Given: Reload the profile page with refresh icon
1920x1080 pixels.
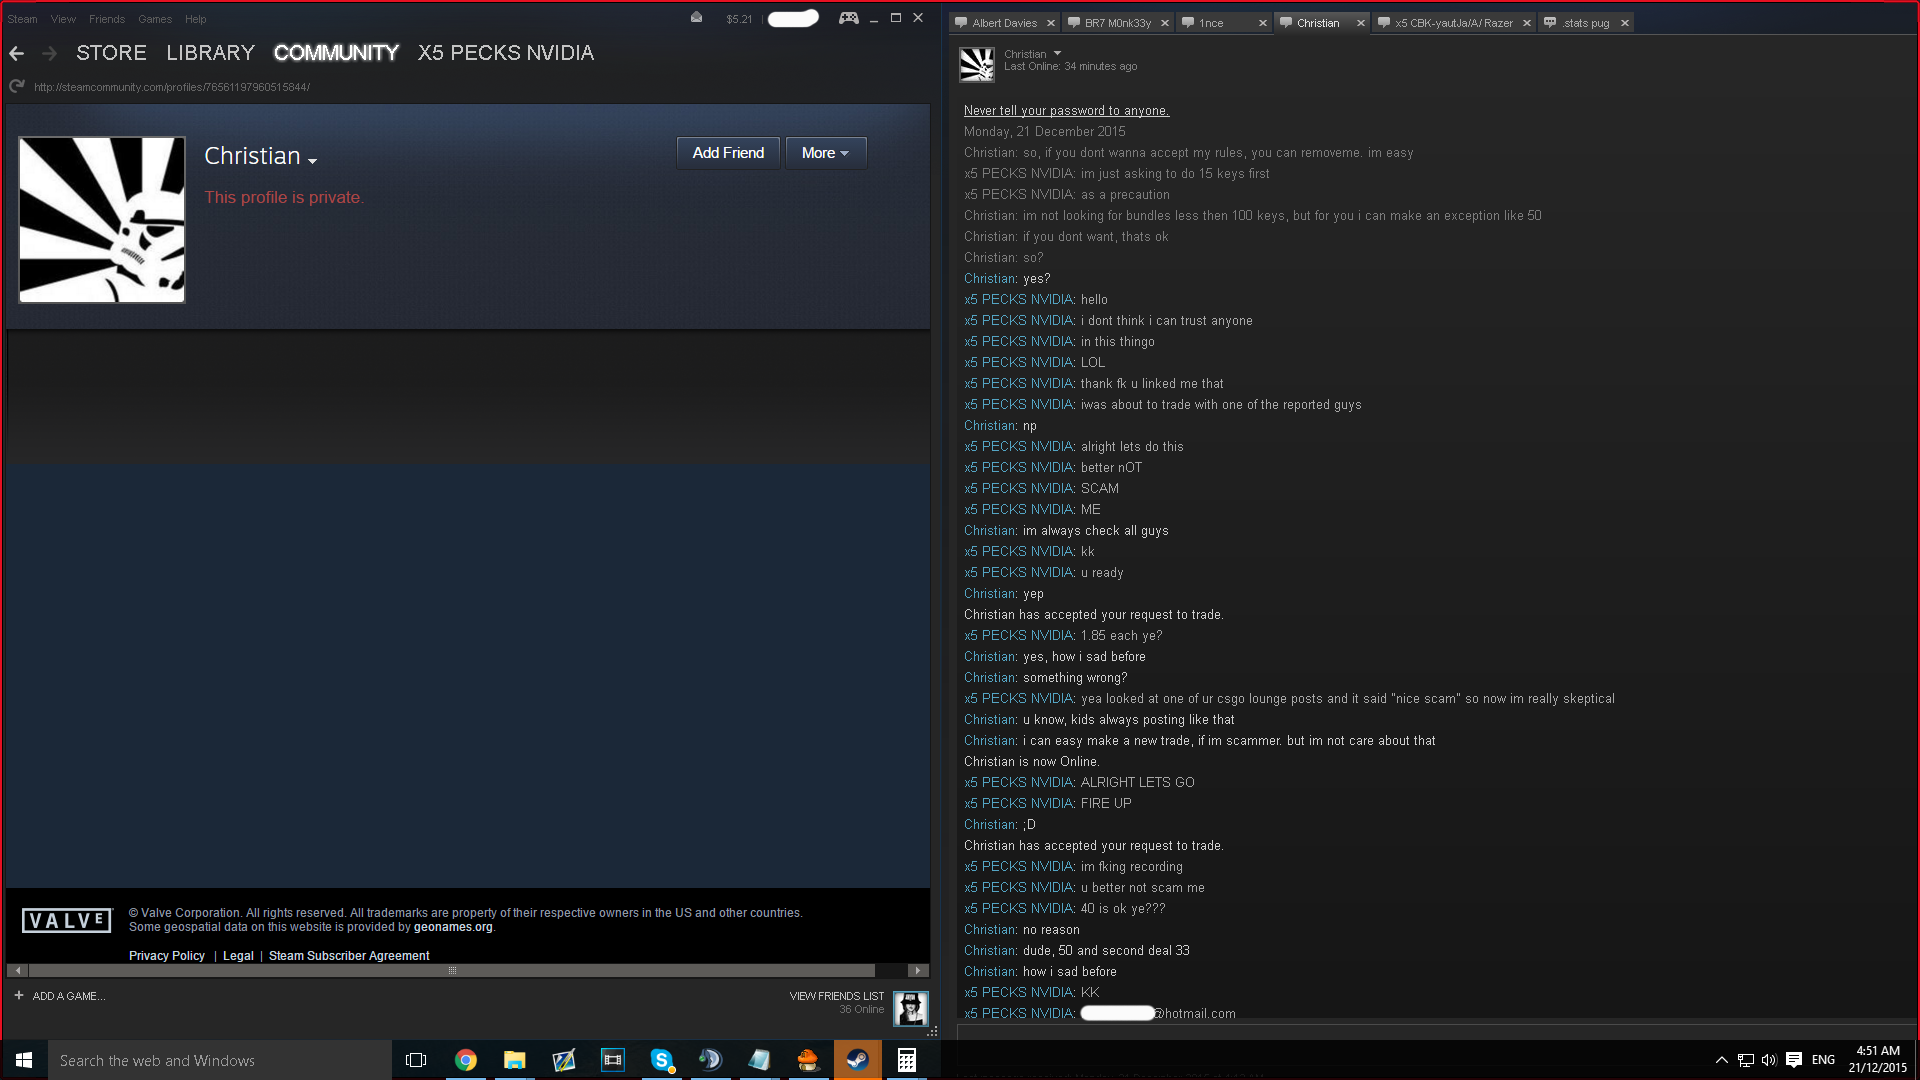Looking at the screenshot, I should 16,87.
